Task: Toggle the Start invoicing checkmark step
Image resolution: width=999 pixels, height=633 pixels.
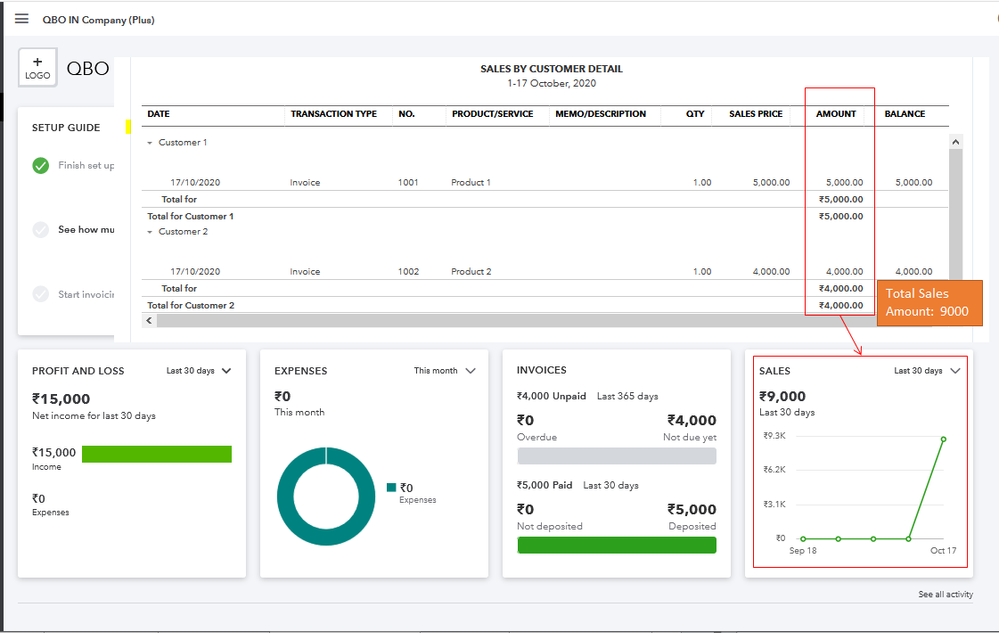Action: 41,294
